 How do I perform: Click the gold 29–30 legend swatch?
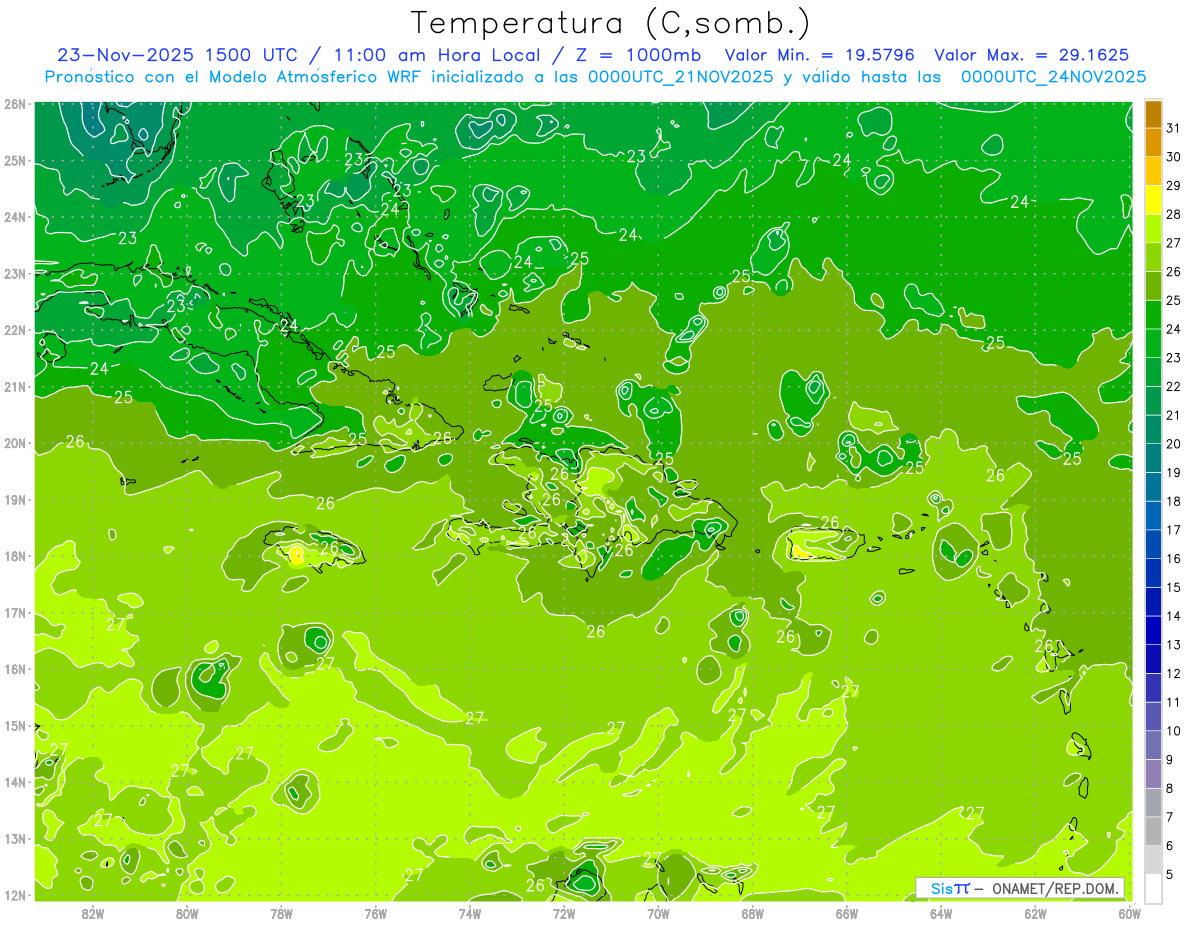pos(1153,171)
